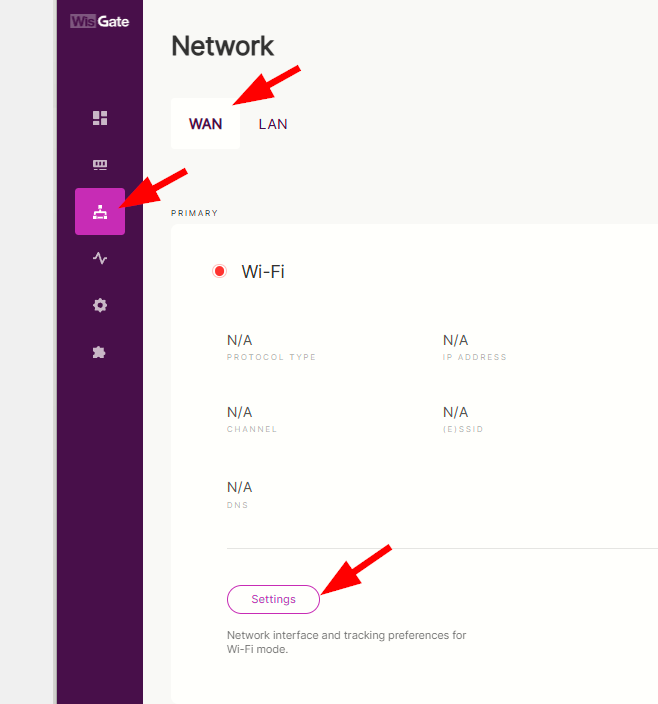Click the WisGate logo
Screen dimensions: 658x704
[100, 21]
